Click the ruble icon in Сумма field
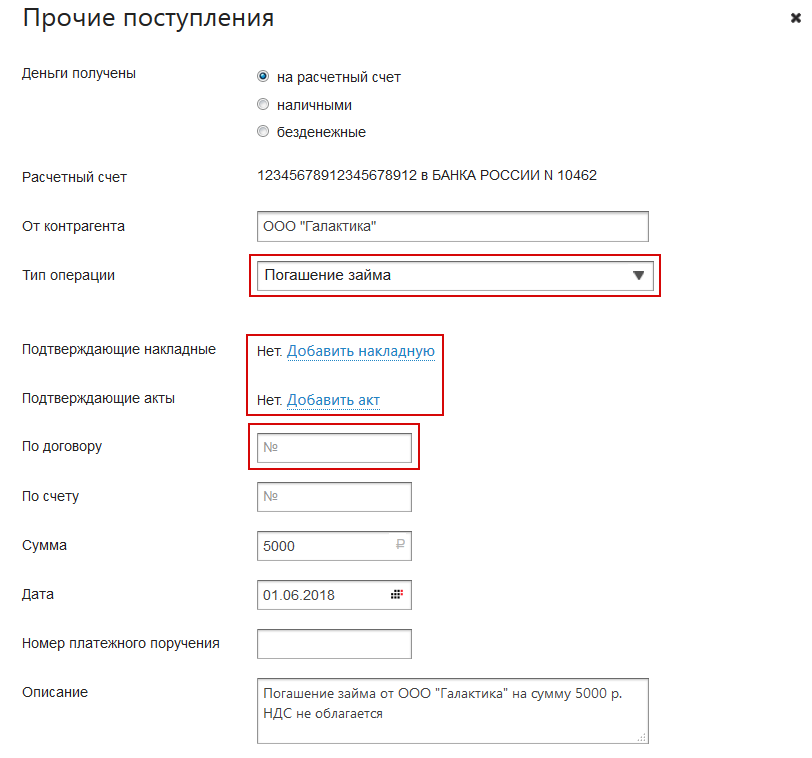Screen dimensions: 812x758 (x=399, y=546)
